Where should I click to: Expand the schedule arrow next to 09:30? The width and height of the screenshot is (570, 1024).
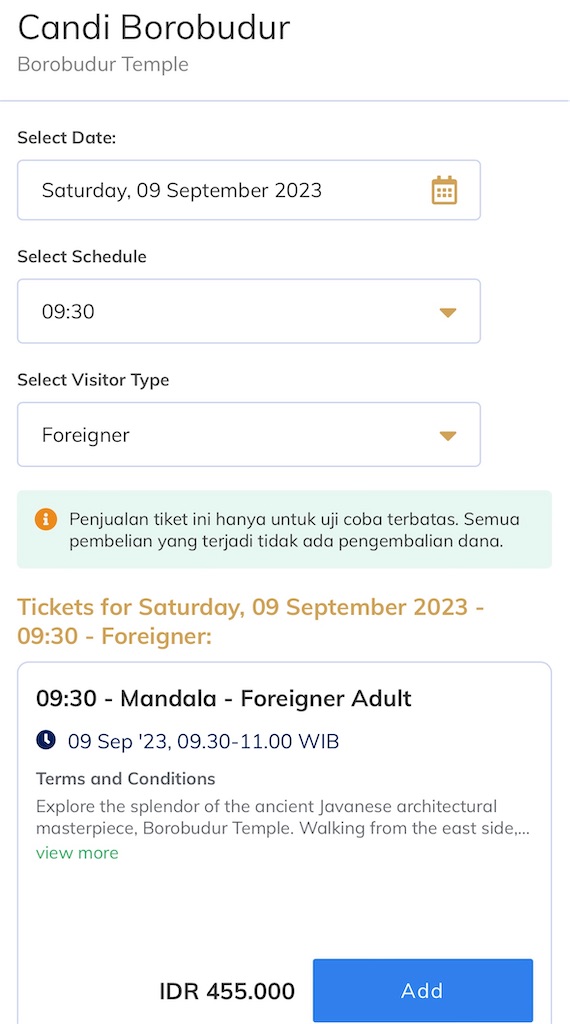pyautogui.click(x=447, y=312)
